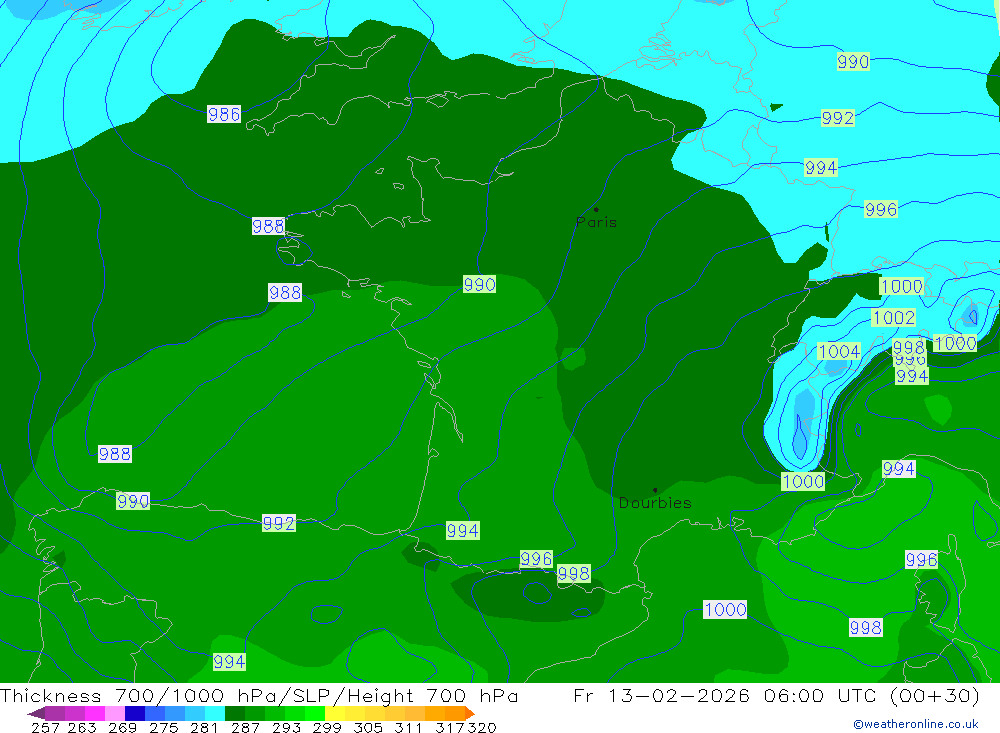Pick the light pink legend swatch
Screen dimensions: 1000x733
point(115,713)
